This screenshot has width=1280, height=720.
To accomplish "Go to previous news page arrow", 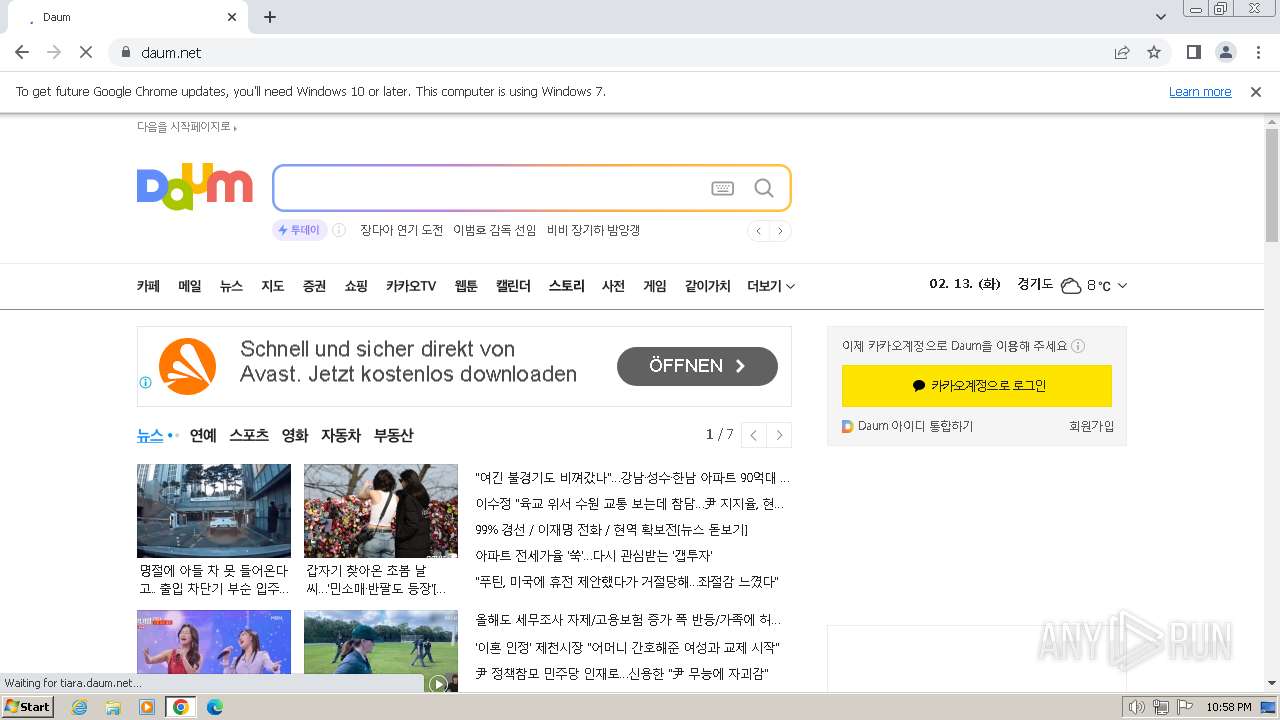I will tap(754, 435).
